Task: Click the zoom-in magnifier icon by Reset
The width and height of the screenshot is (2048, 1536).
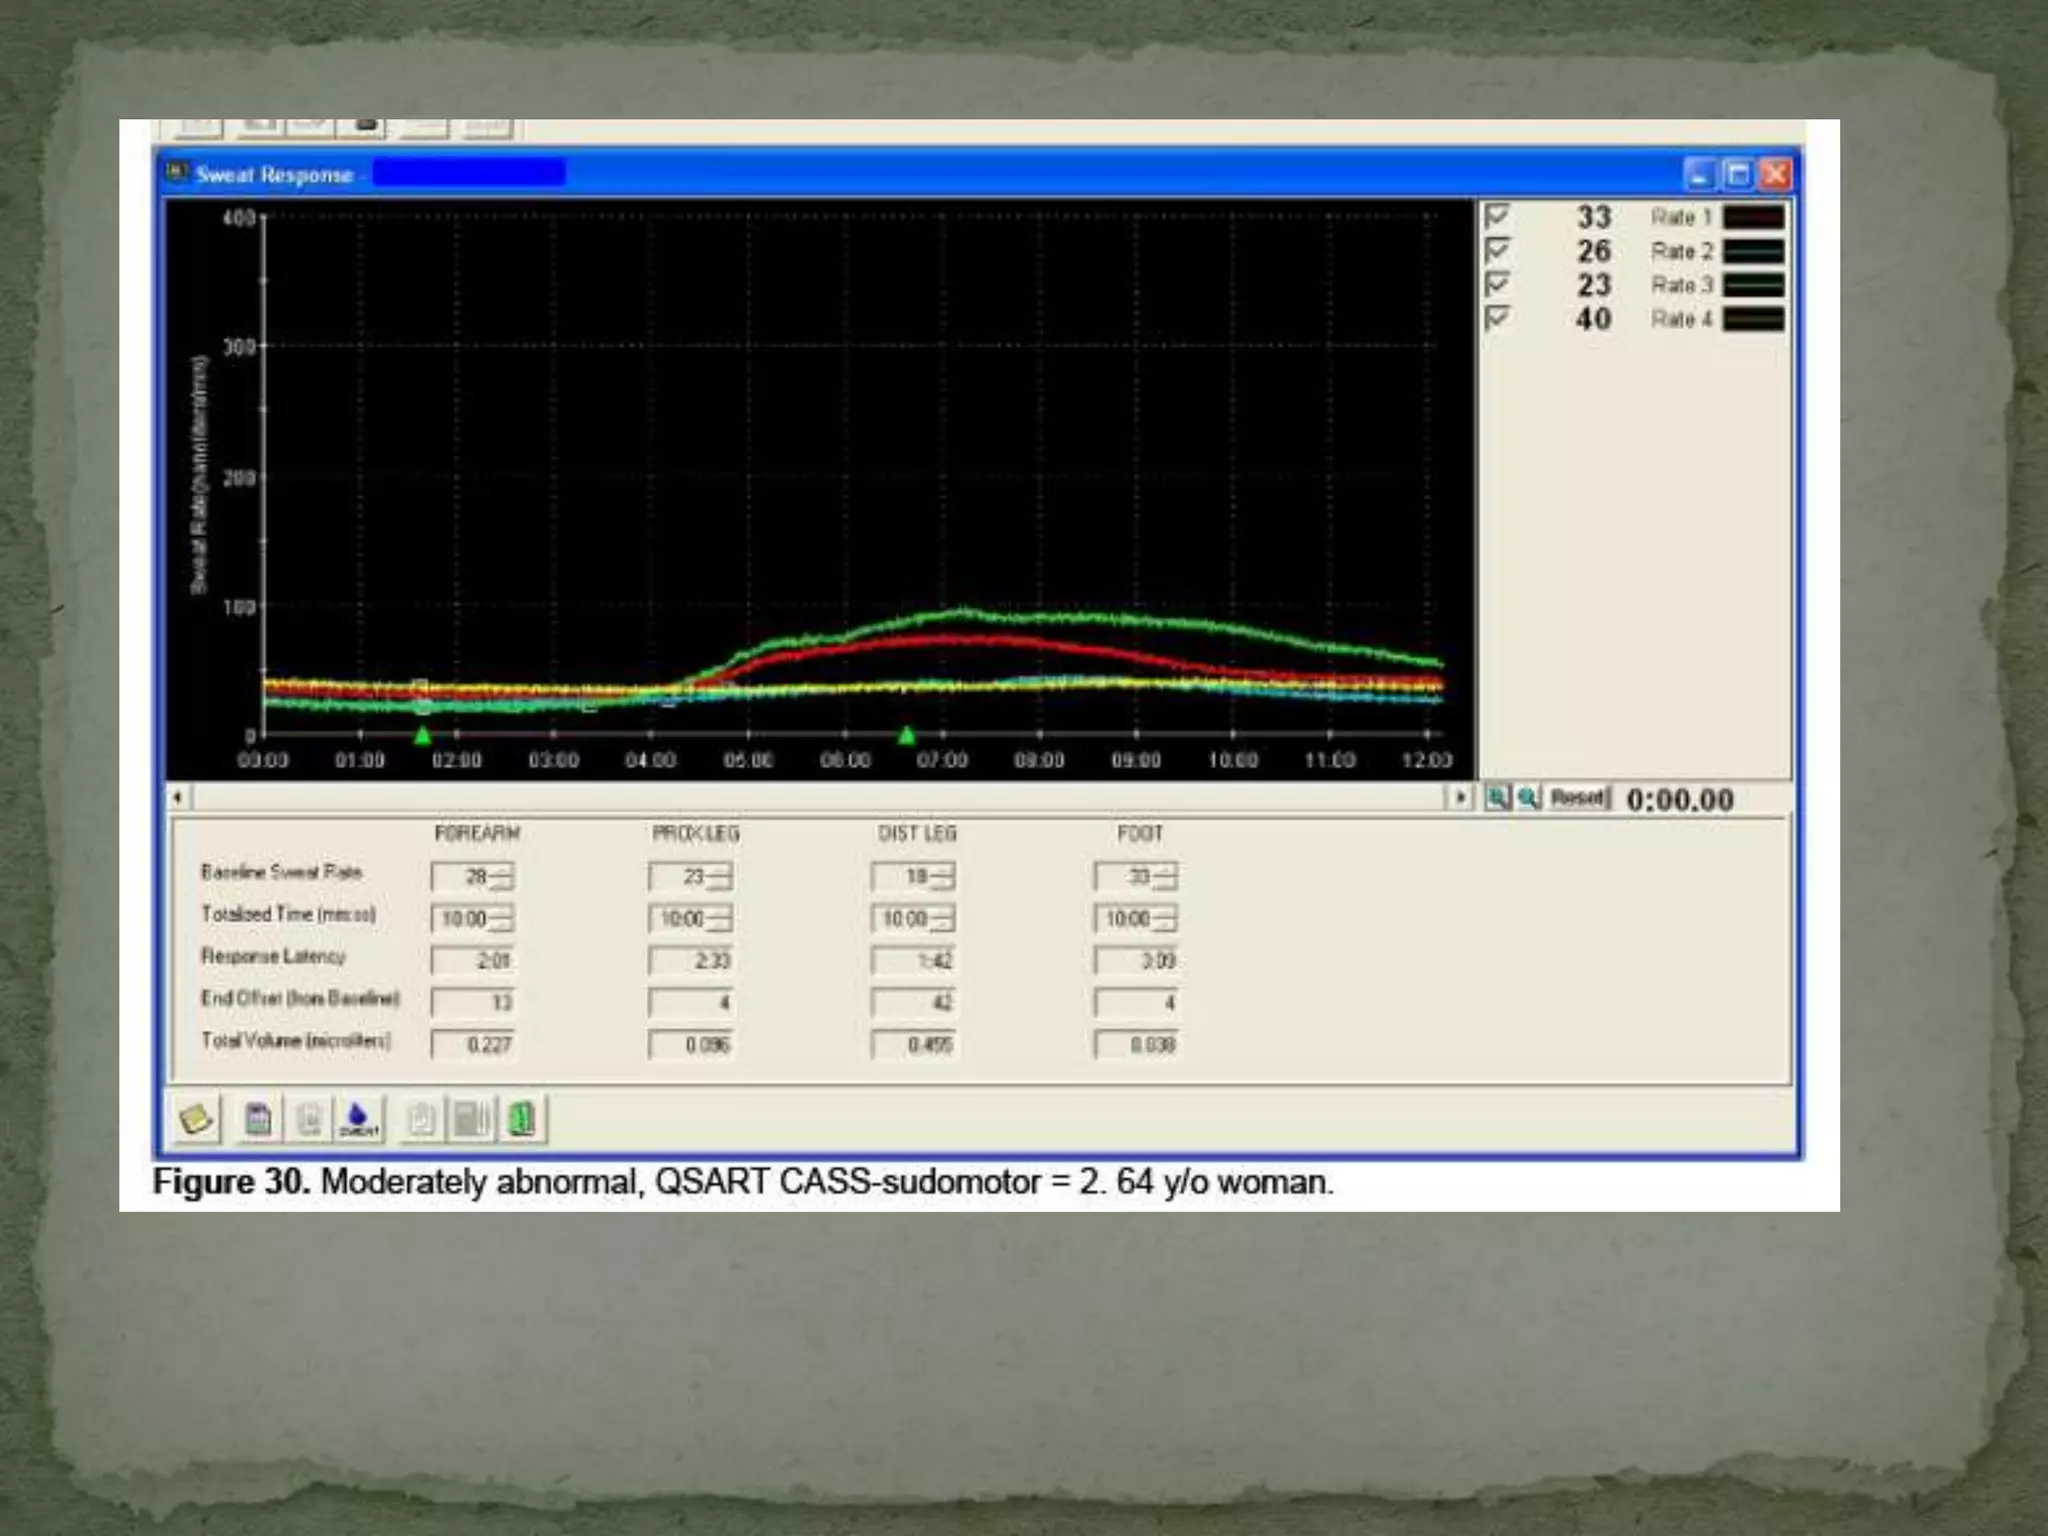Action: [x=1497, y=798]
